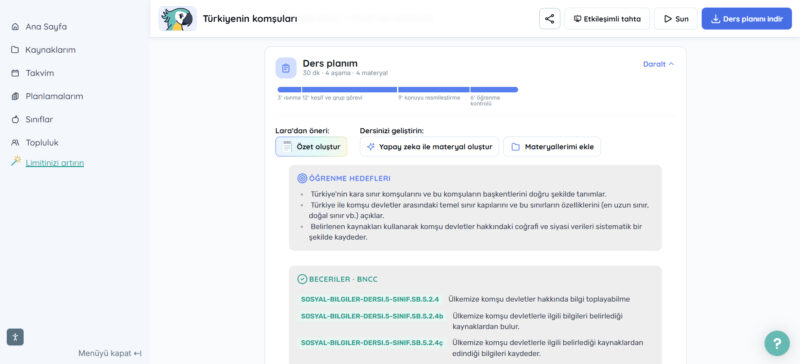Open Planlamalarım in the sidebar
800x364 pixels.
coord(54,96)
